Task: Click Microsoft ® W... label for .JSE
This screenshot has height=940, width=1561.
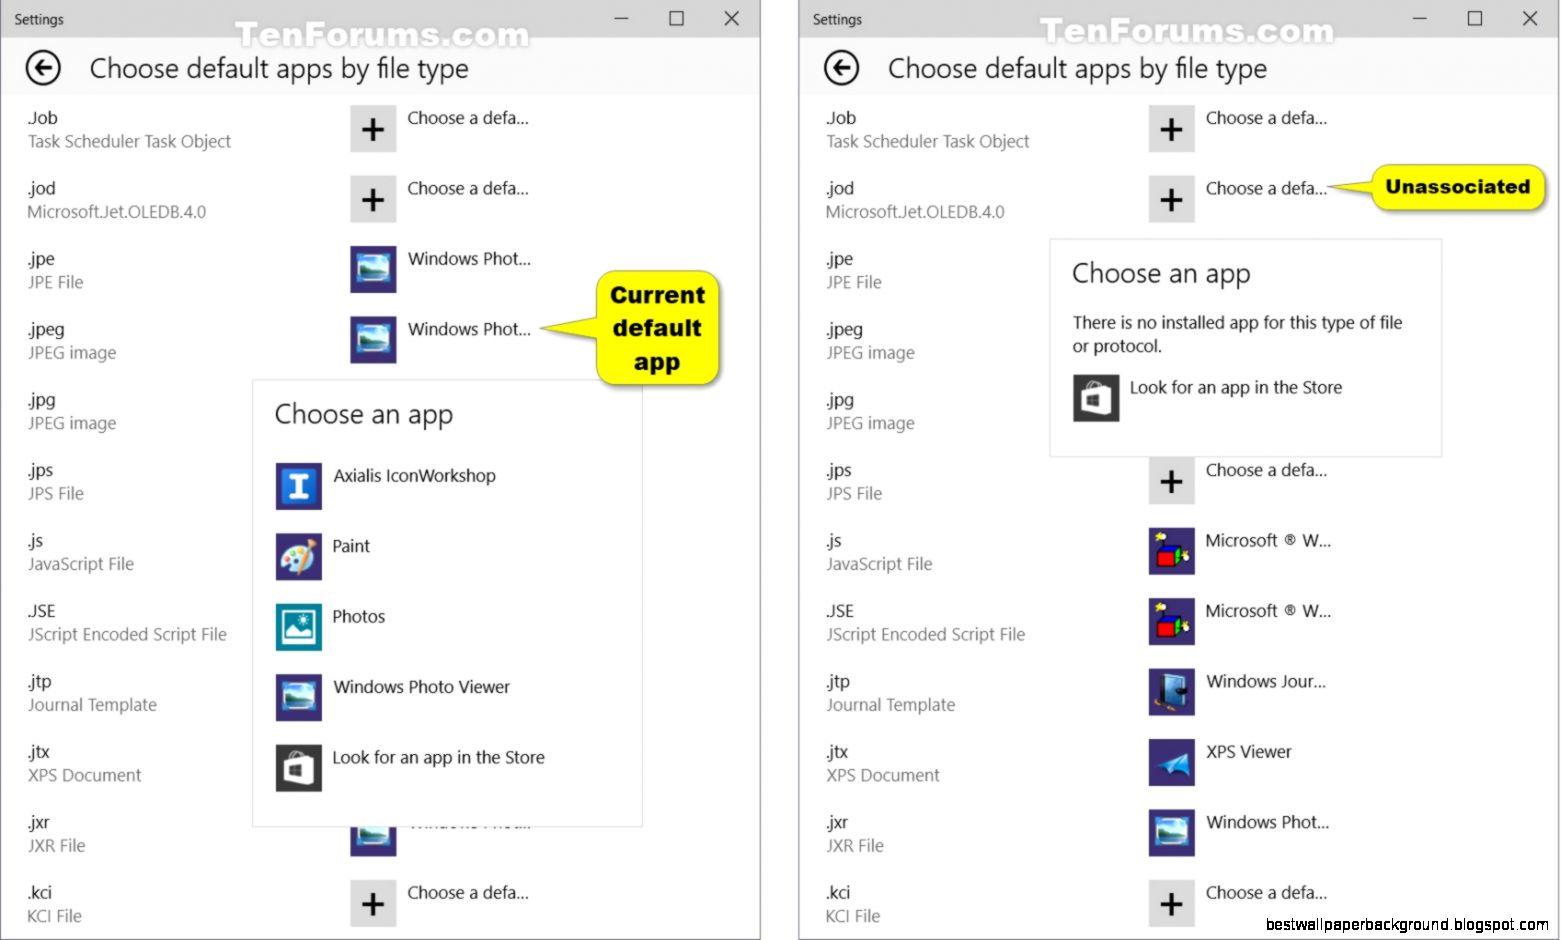Action: [1268, 611]
